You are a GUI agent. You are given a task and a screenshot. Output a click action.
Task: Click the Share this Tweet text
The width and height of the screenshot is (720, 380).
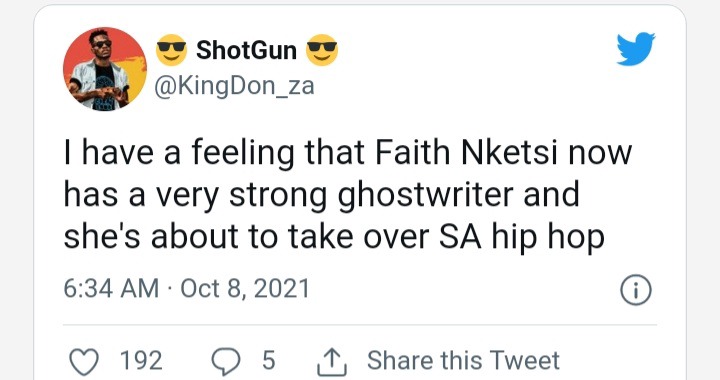point(463,360)
